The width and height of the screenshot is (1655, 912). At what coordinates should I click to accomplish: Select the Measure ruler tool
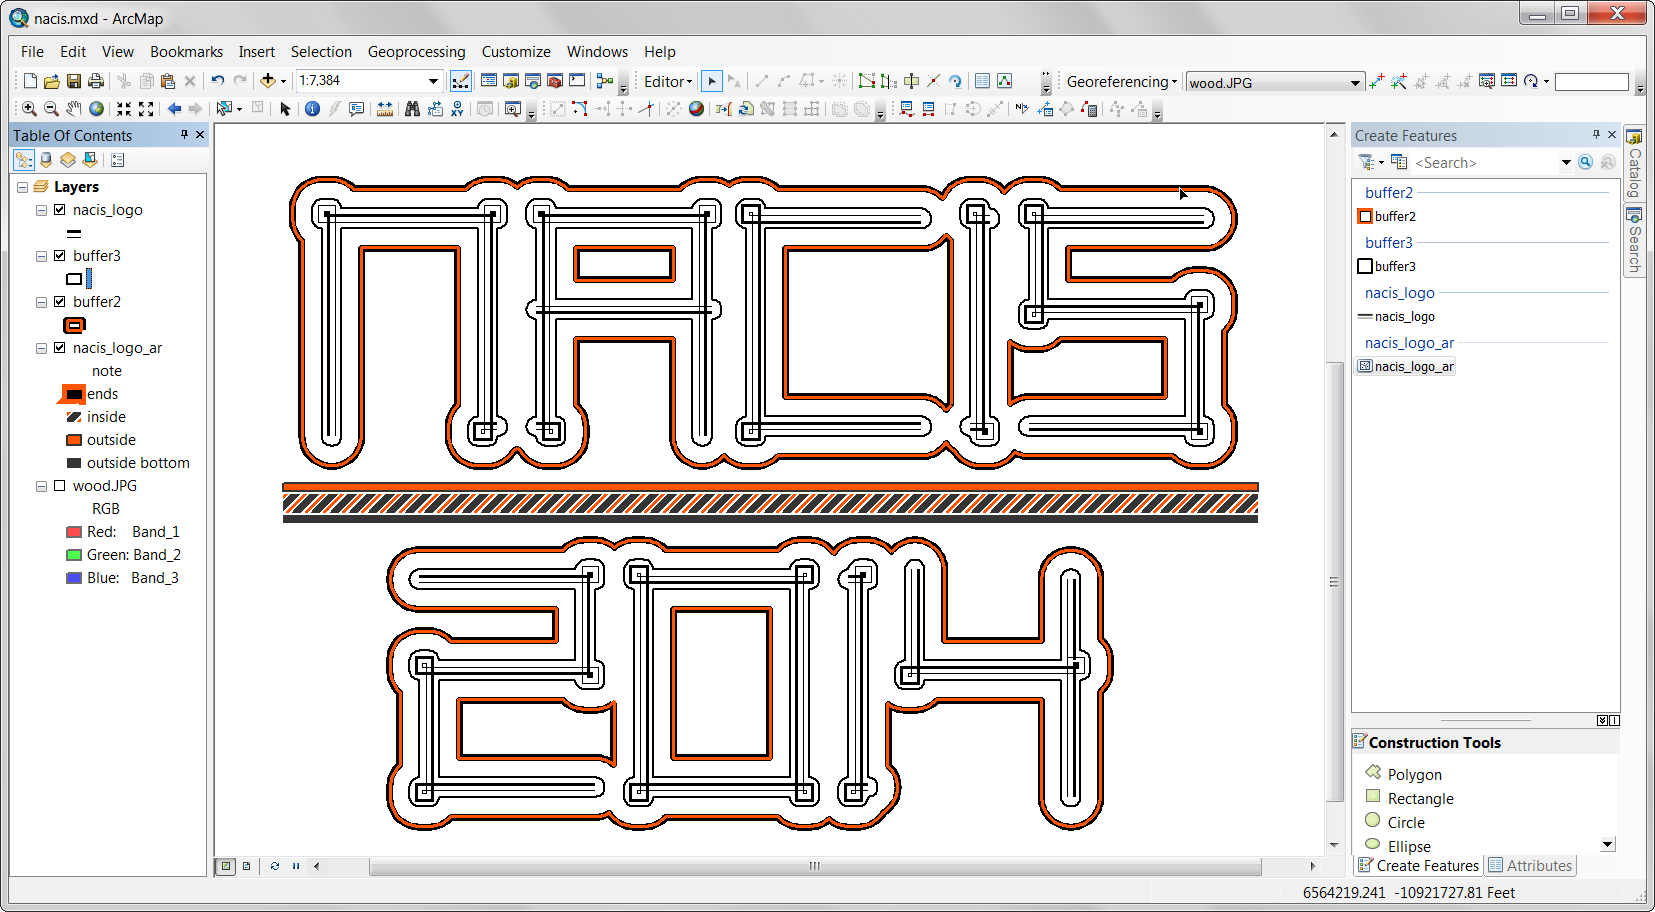384,108
